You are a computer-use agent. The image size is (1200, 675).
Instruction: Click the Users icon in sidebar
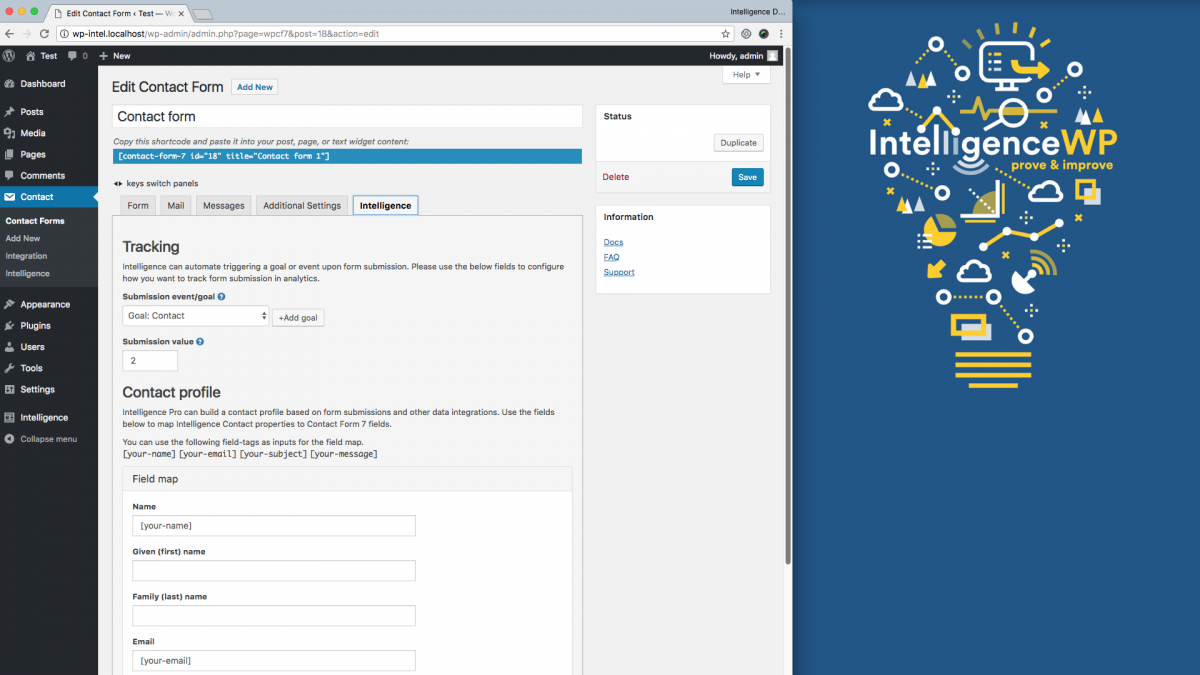pos(9,347)
